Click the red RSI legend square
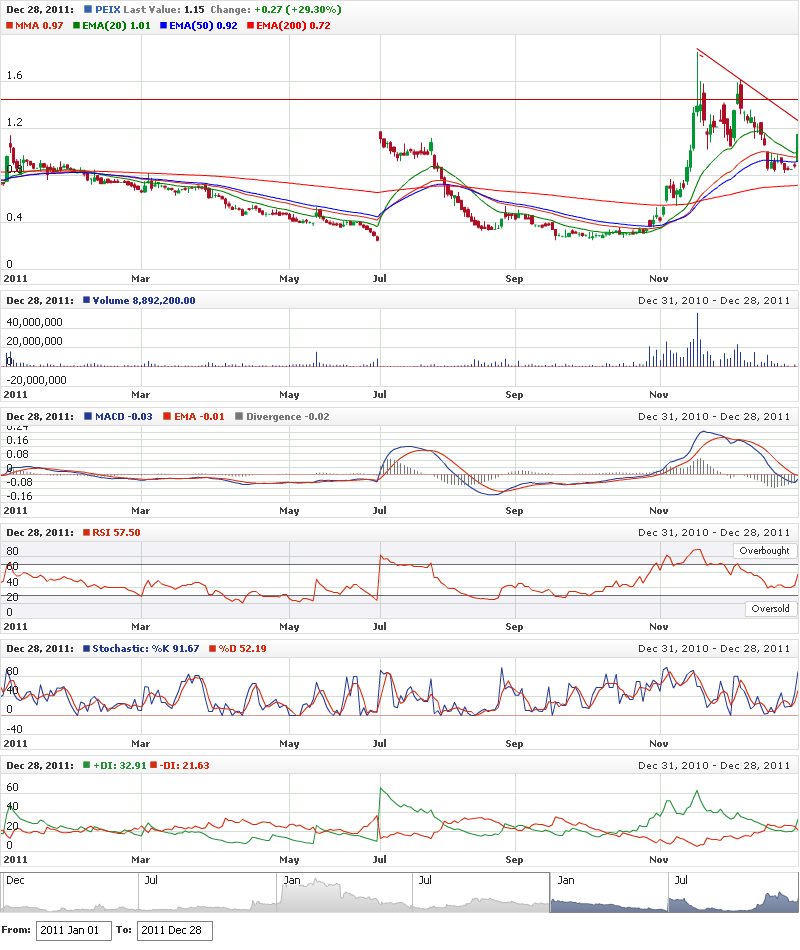The height and width of the screenshot is (950, 800). [87, 533]
